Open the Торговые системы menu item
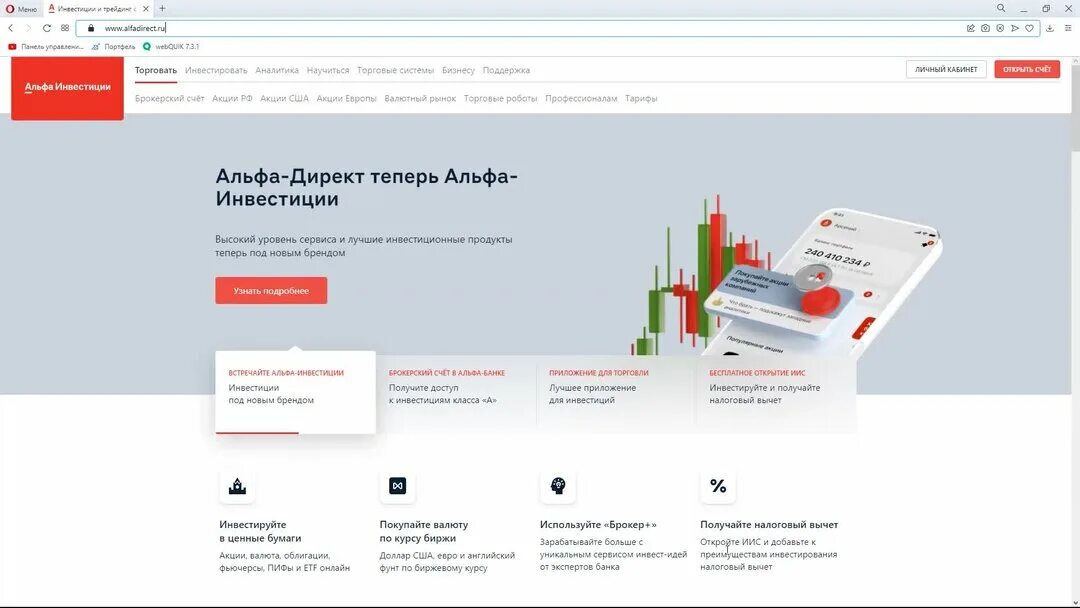Screen dimensions: 1080x608 (395, 70)
